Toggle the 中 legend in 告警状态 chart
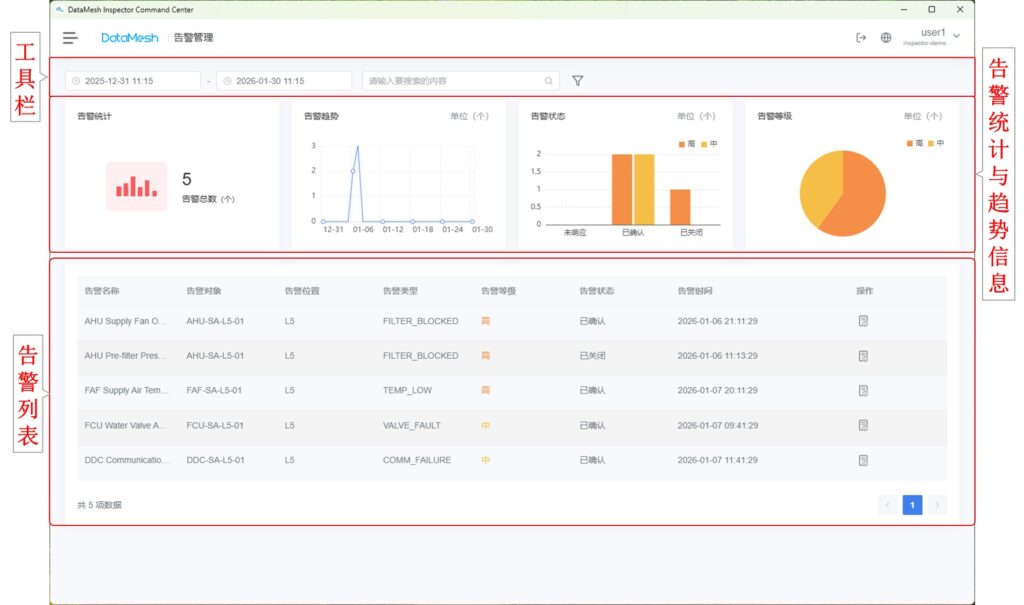Image resolution: width=1024 pixels, height=605 pixels. [x=709, y=144]
